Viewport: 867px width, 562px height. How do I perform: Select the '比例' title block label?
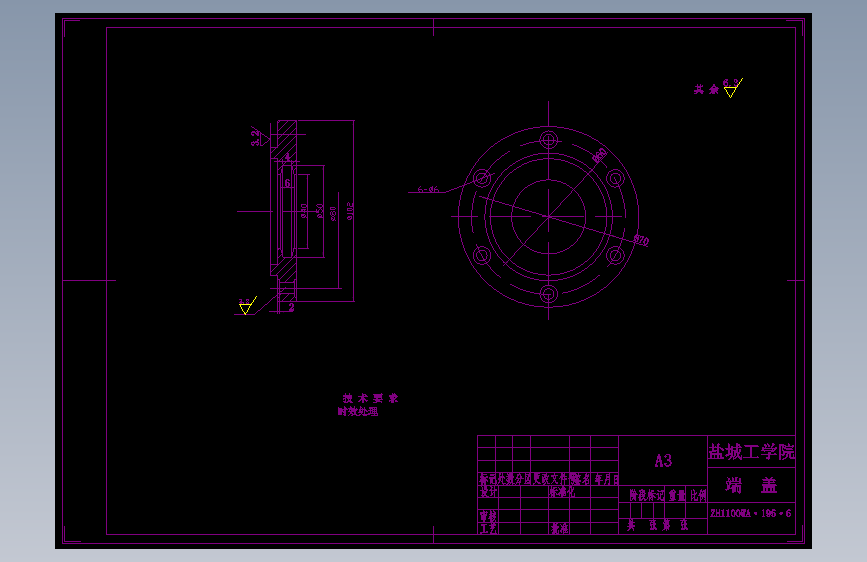[698, 495]
